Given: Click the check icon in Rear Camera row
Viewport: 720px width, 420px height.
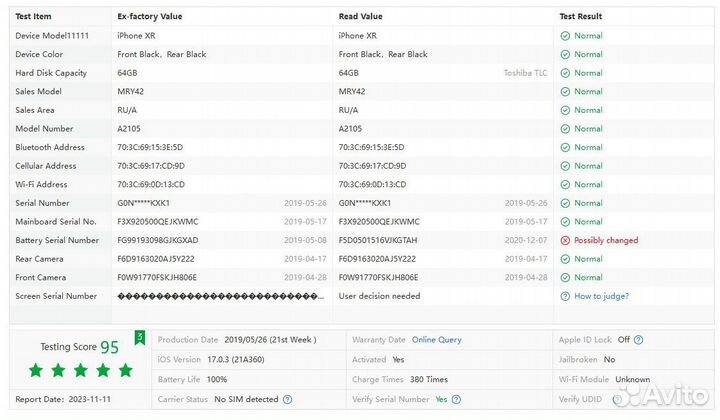Looking at the screenshot, I should point(565,259).
